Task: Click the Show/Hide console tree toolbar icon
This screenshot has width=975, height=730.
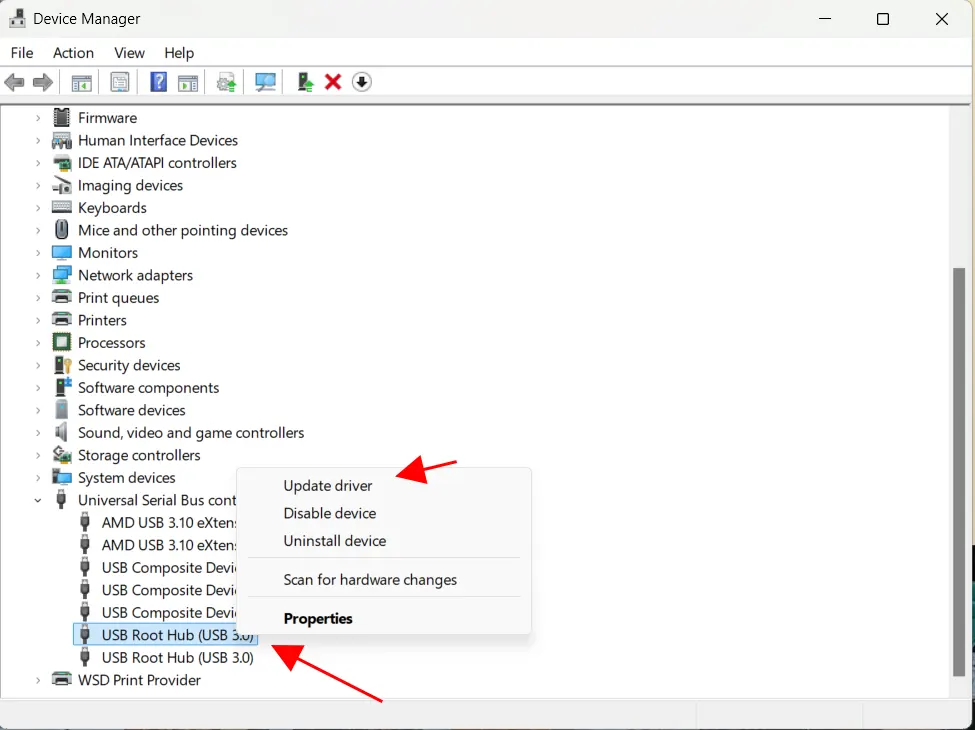Action: [x=81, y=81]
